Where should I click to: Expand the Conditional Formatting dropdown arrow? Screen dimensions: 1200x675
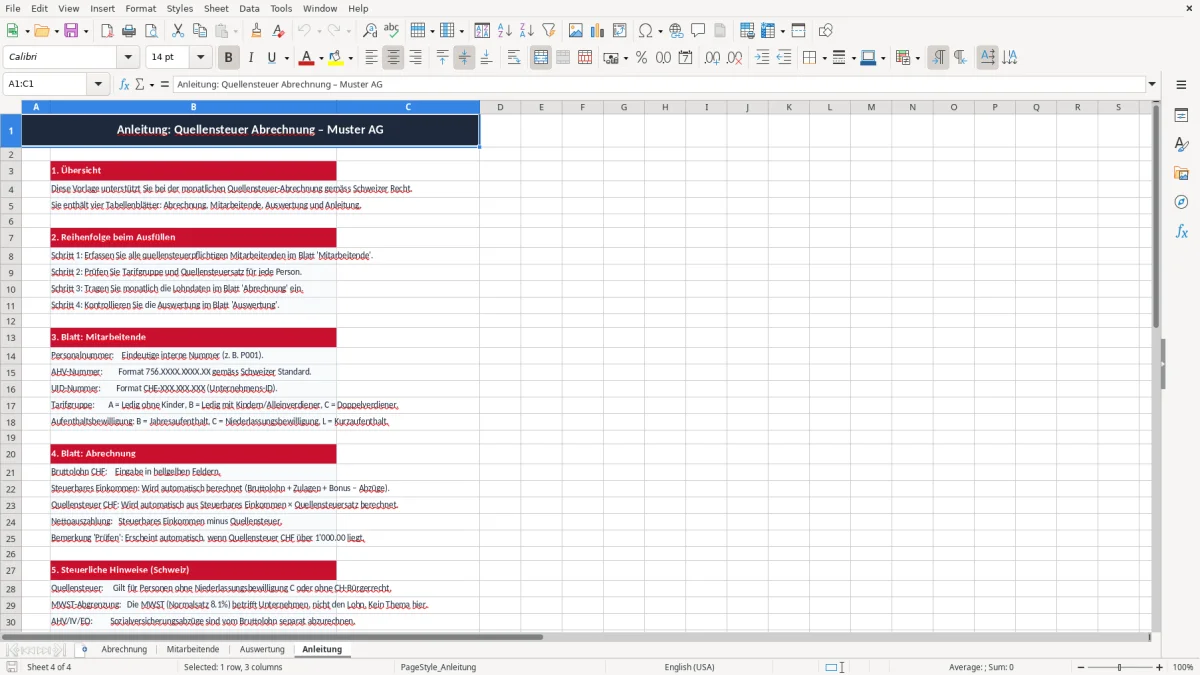pos(917,58)
